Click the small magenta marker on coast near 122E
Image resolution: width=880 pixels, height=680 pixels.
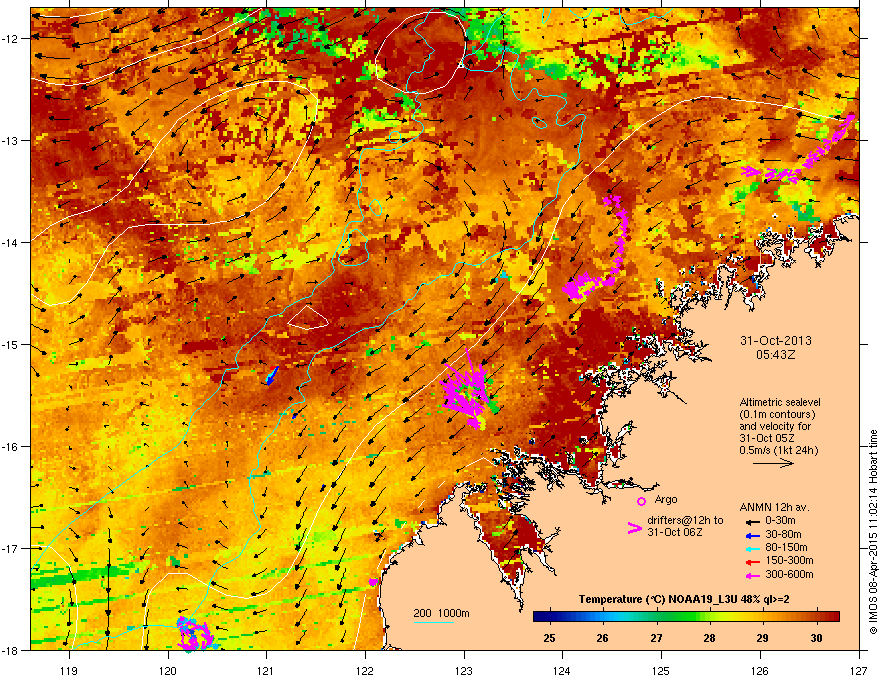click(373, 582)
